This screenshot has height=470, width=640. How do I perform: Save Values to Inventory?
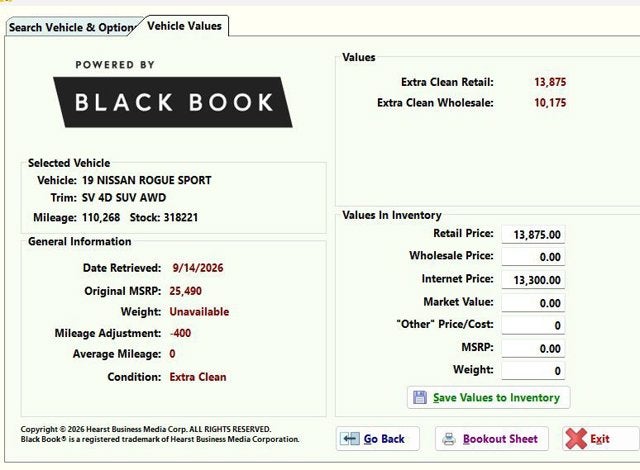click(489, 397)
